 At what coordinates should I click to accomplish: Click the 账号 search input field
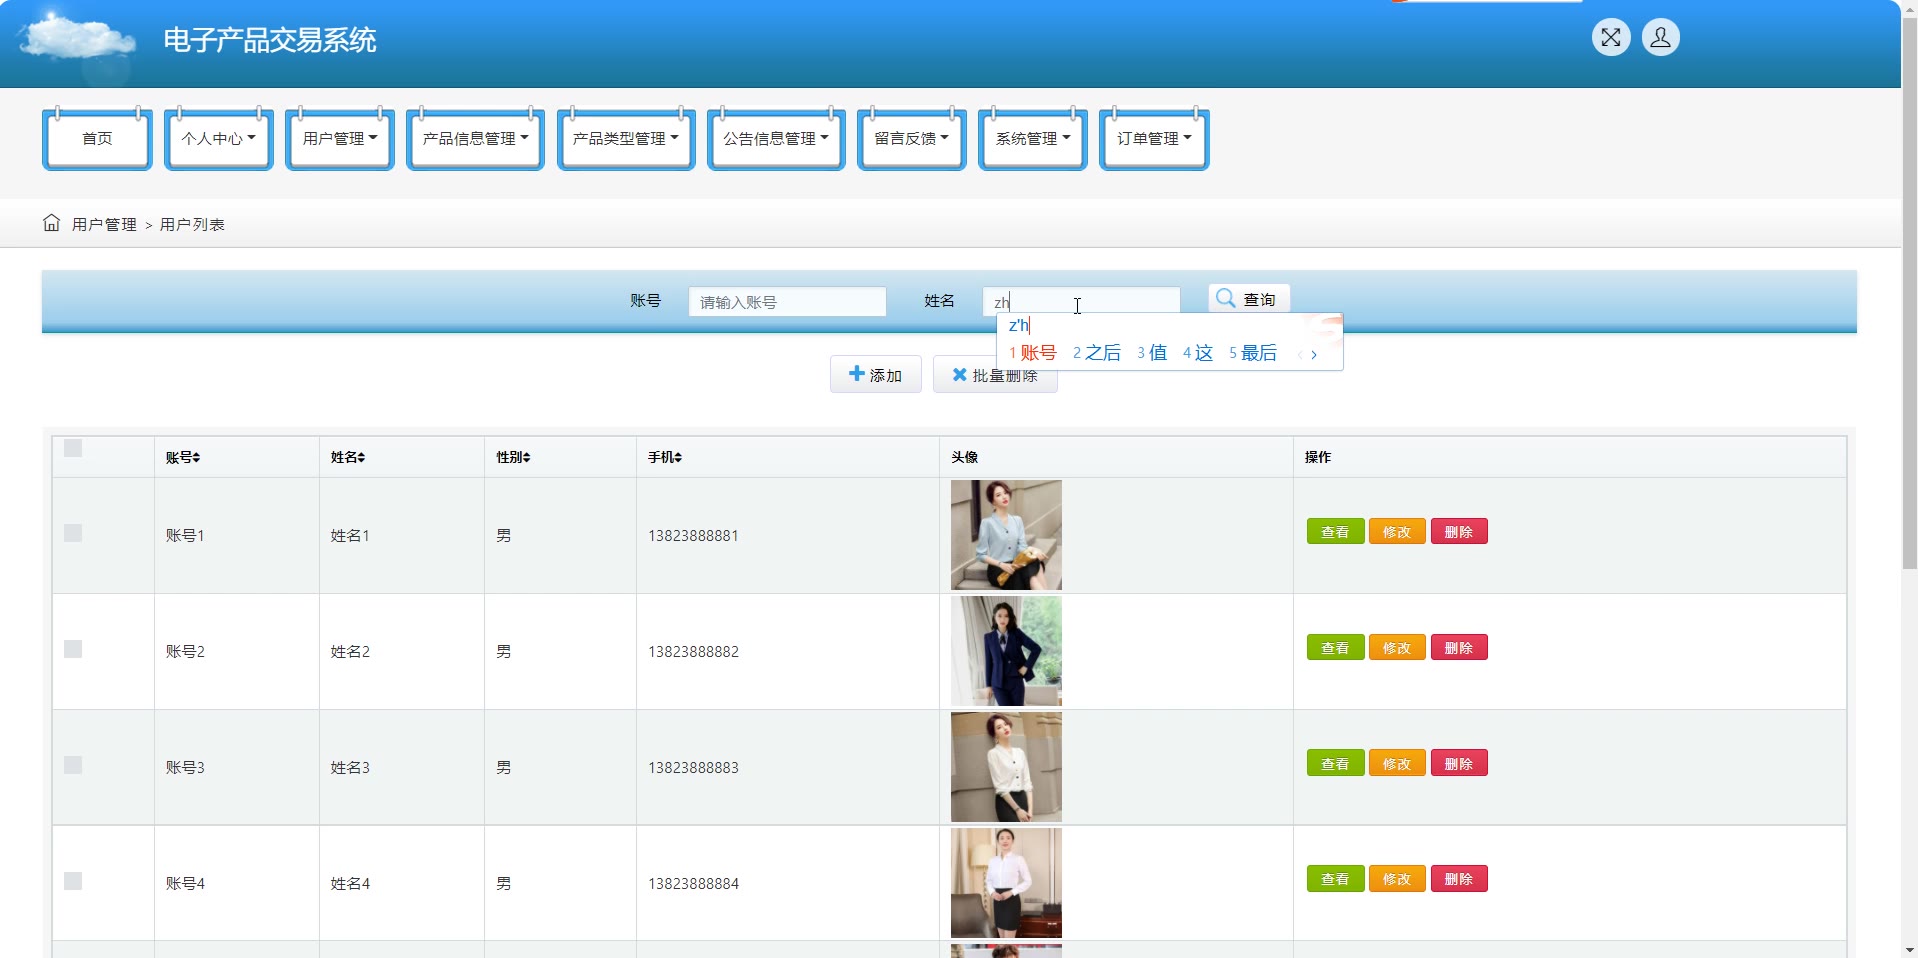click(x=787, y=302)
